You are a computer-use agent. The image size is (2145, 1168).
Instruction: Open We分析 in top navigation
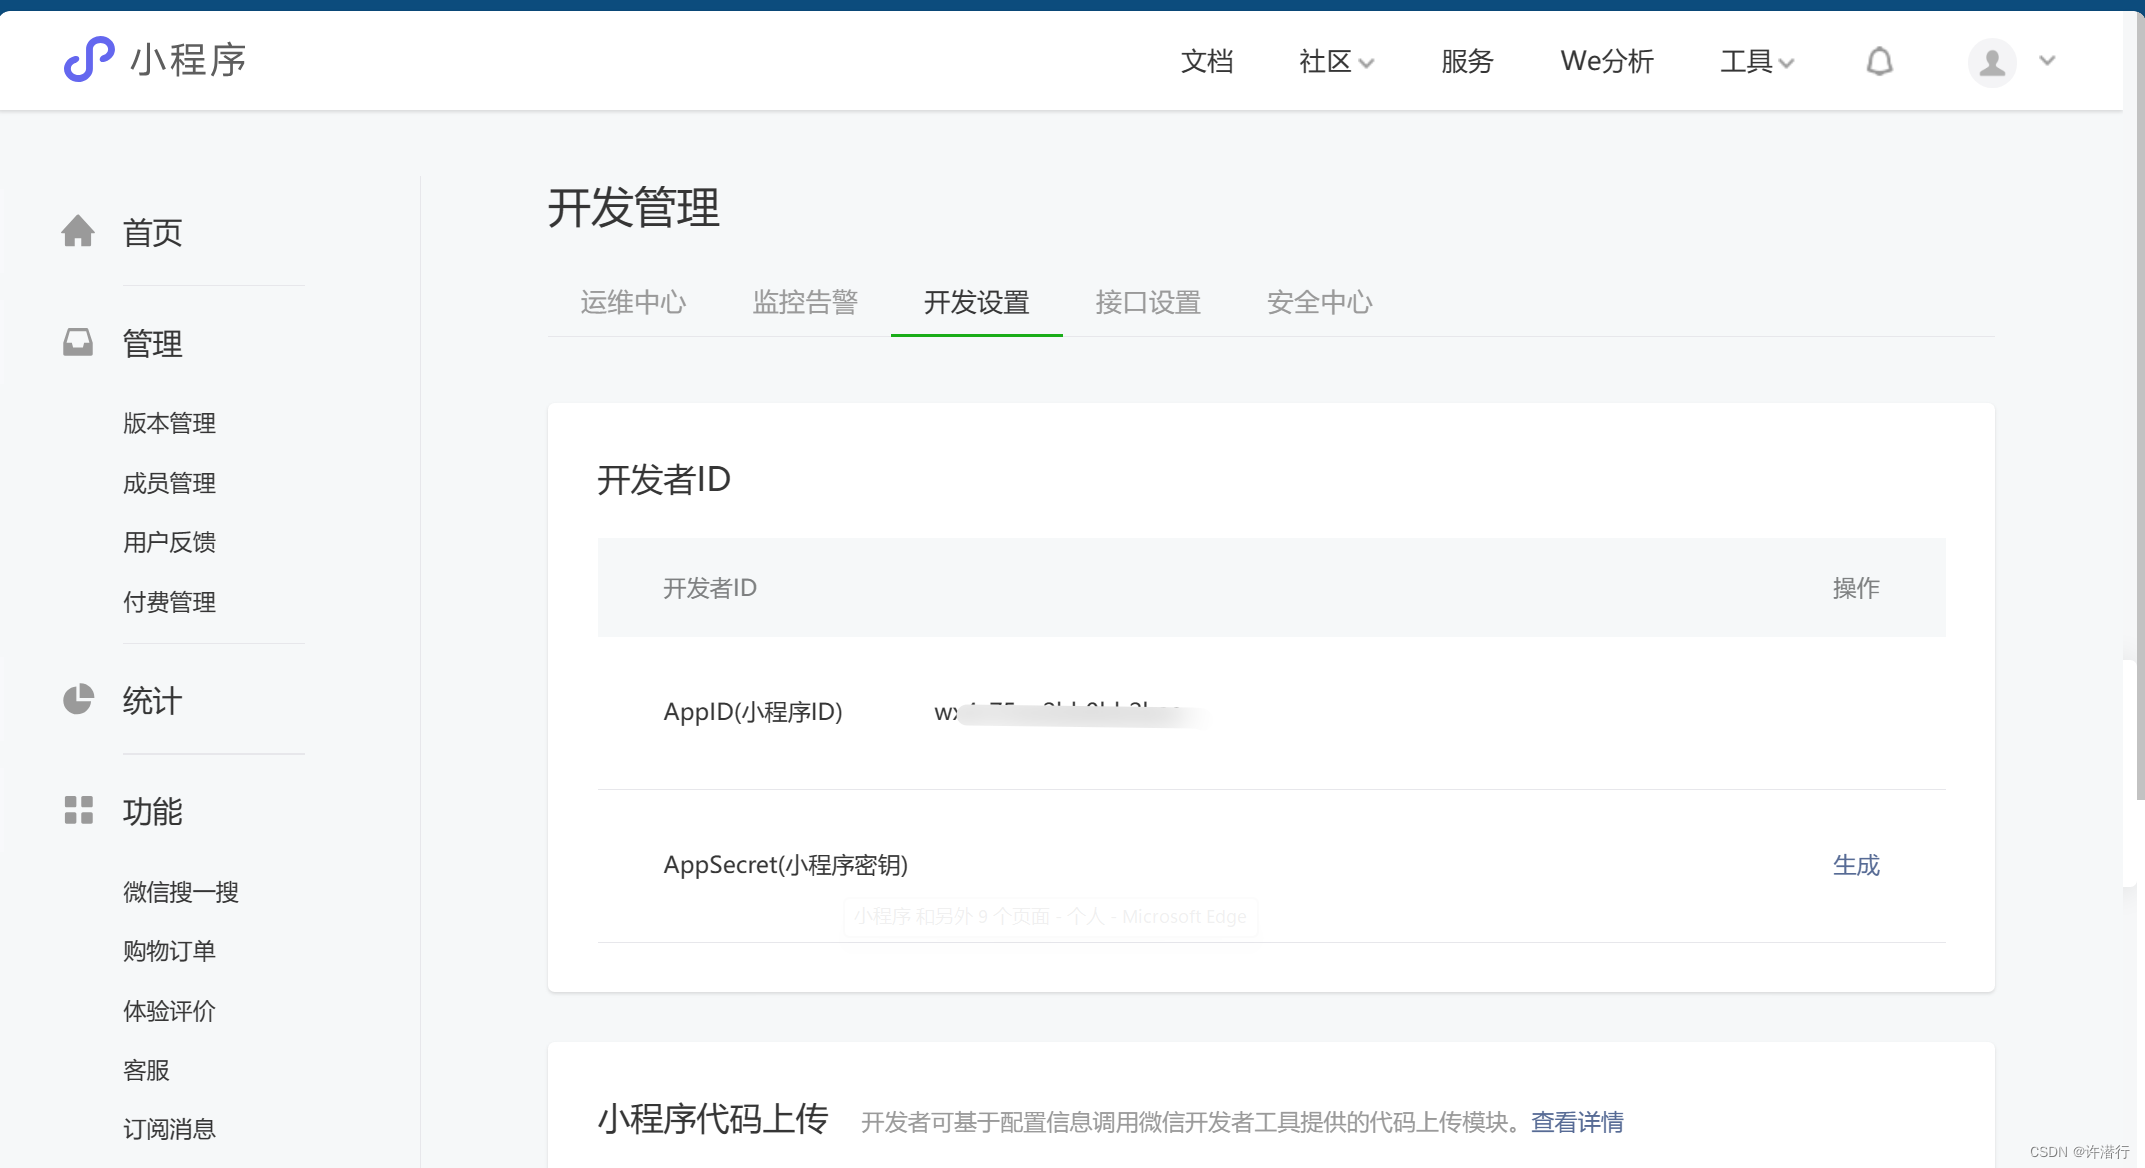[1606, 62]
